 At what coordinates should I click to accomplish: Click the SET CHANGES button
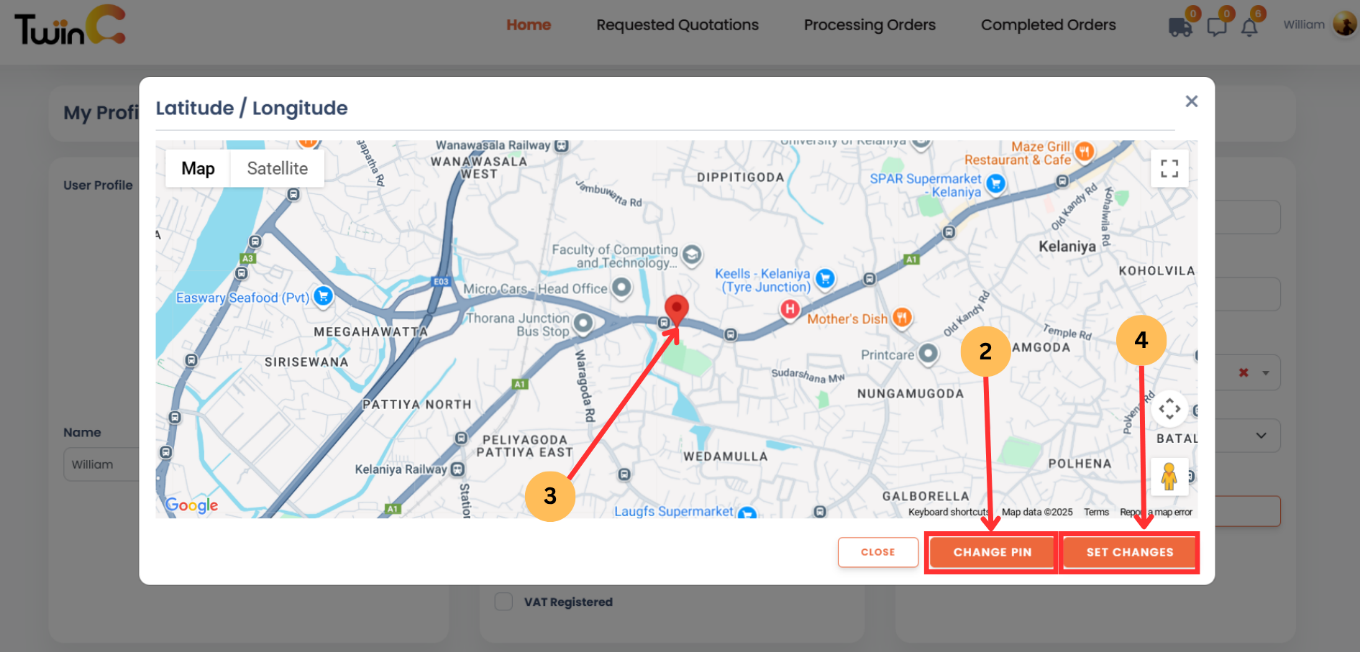click(1129, 551)
